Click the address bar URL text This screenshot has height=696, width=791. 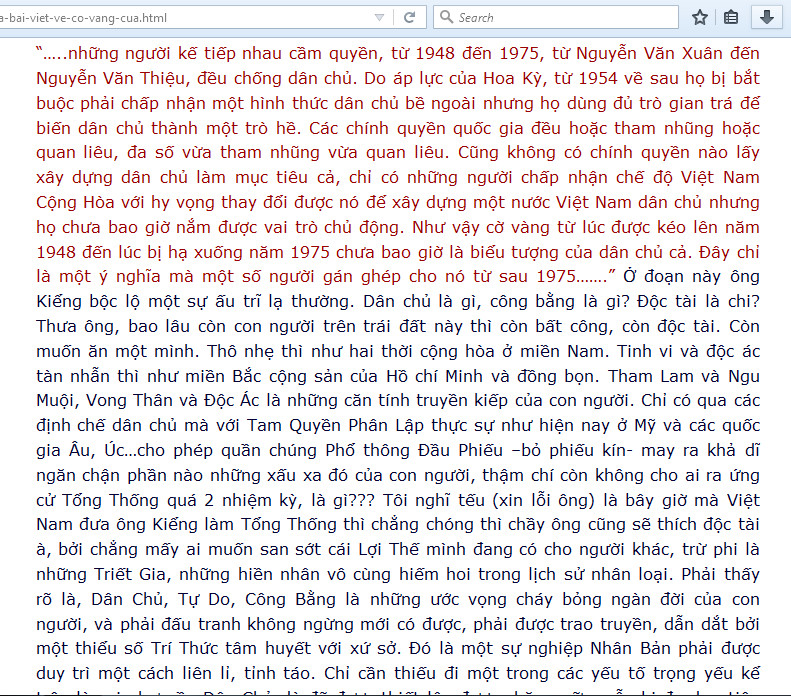click(83, 18)
